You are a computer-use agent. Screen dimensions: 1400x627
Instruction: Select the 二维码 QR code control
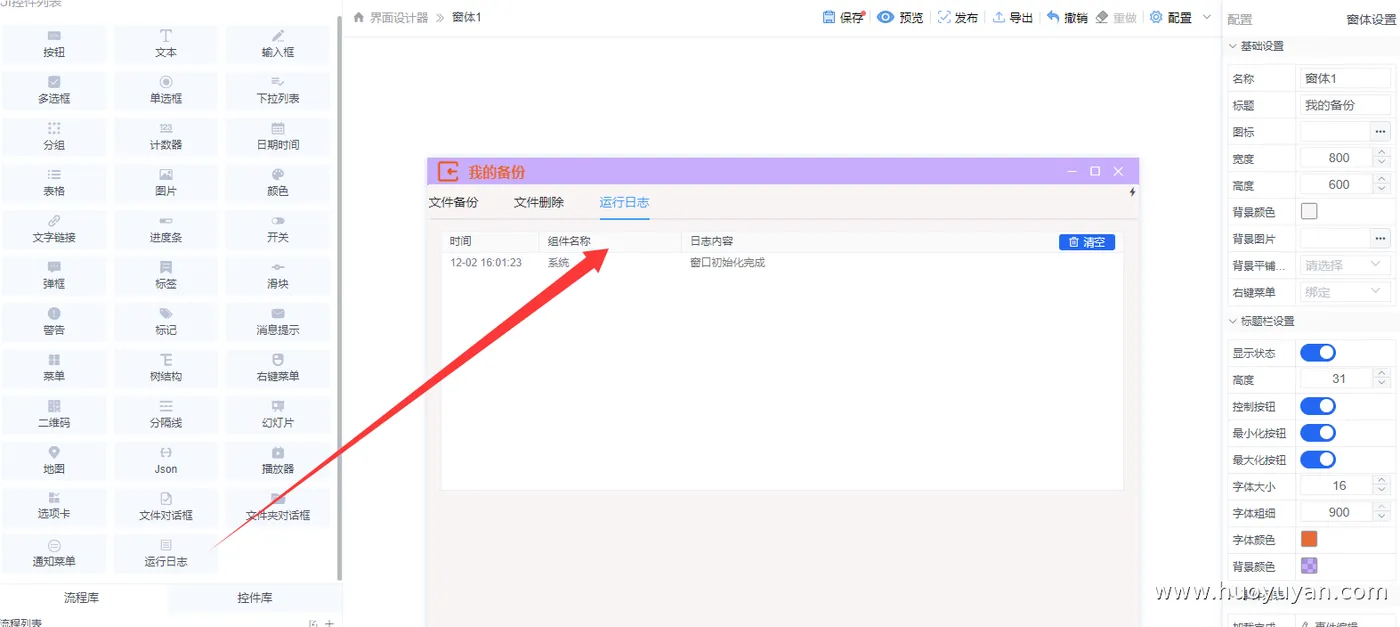coord(54,414)
